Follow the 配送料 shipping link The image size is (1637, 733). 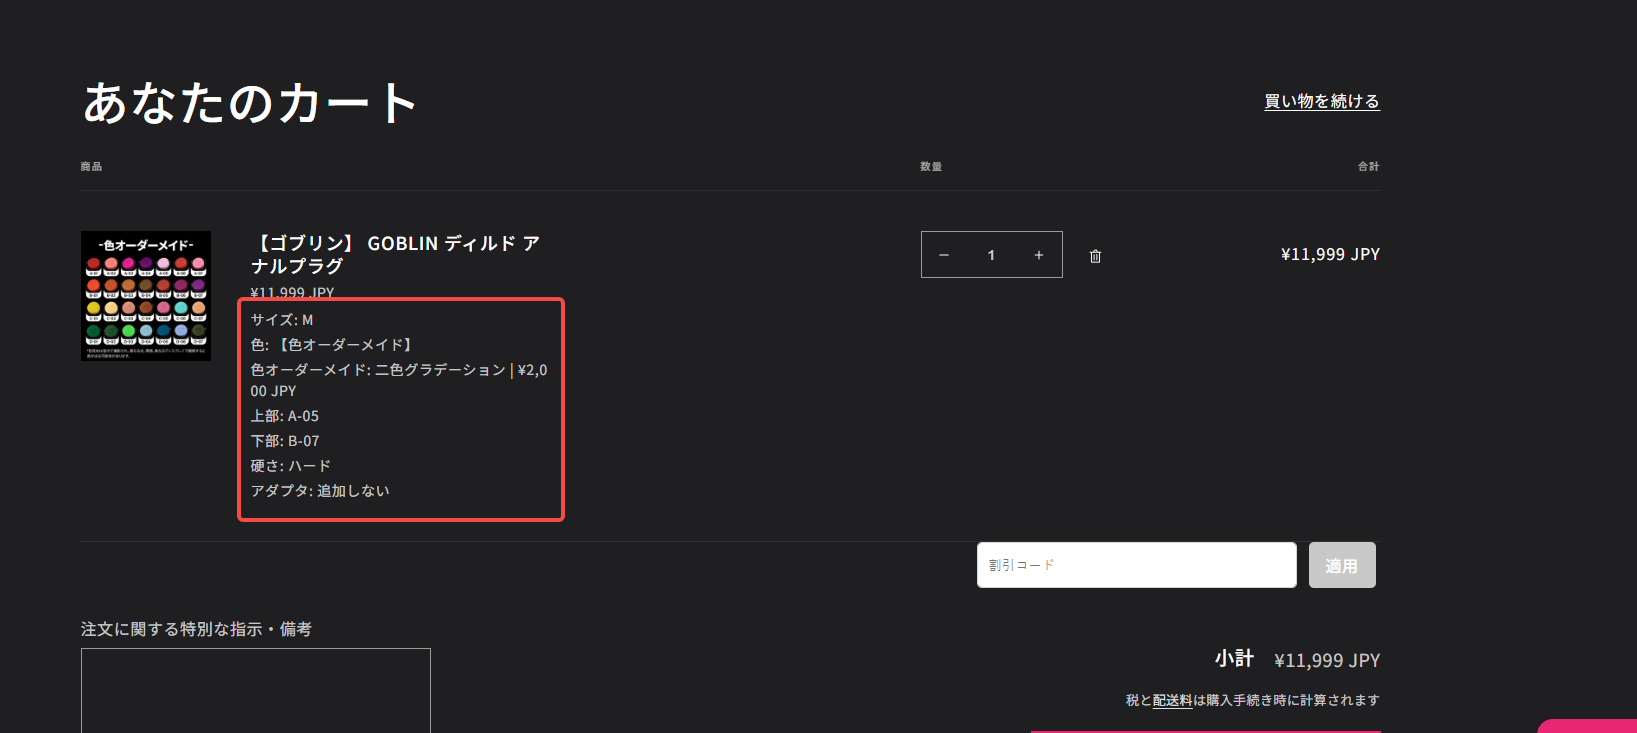click(x=1172, y=700)
